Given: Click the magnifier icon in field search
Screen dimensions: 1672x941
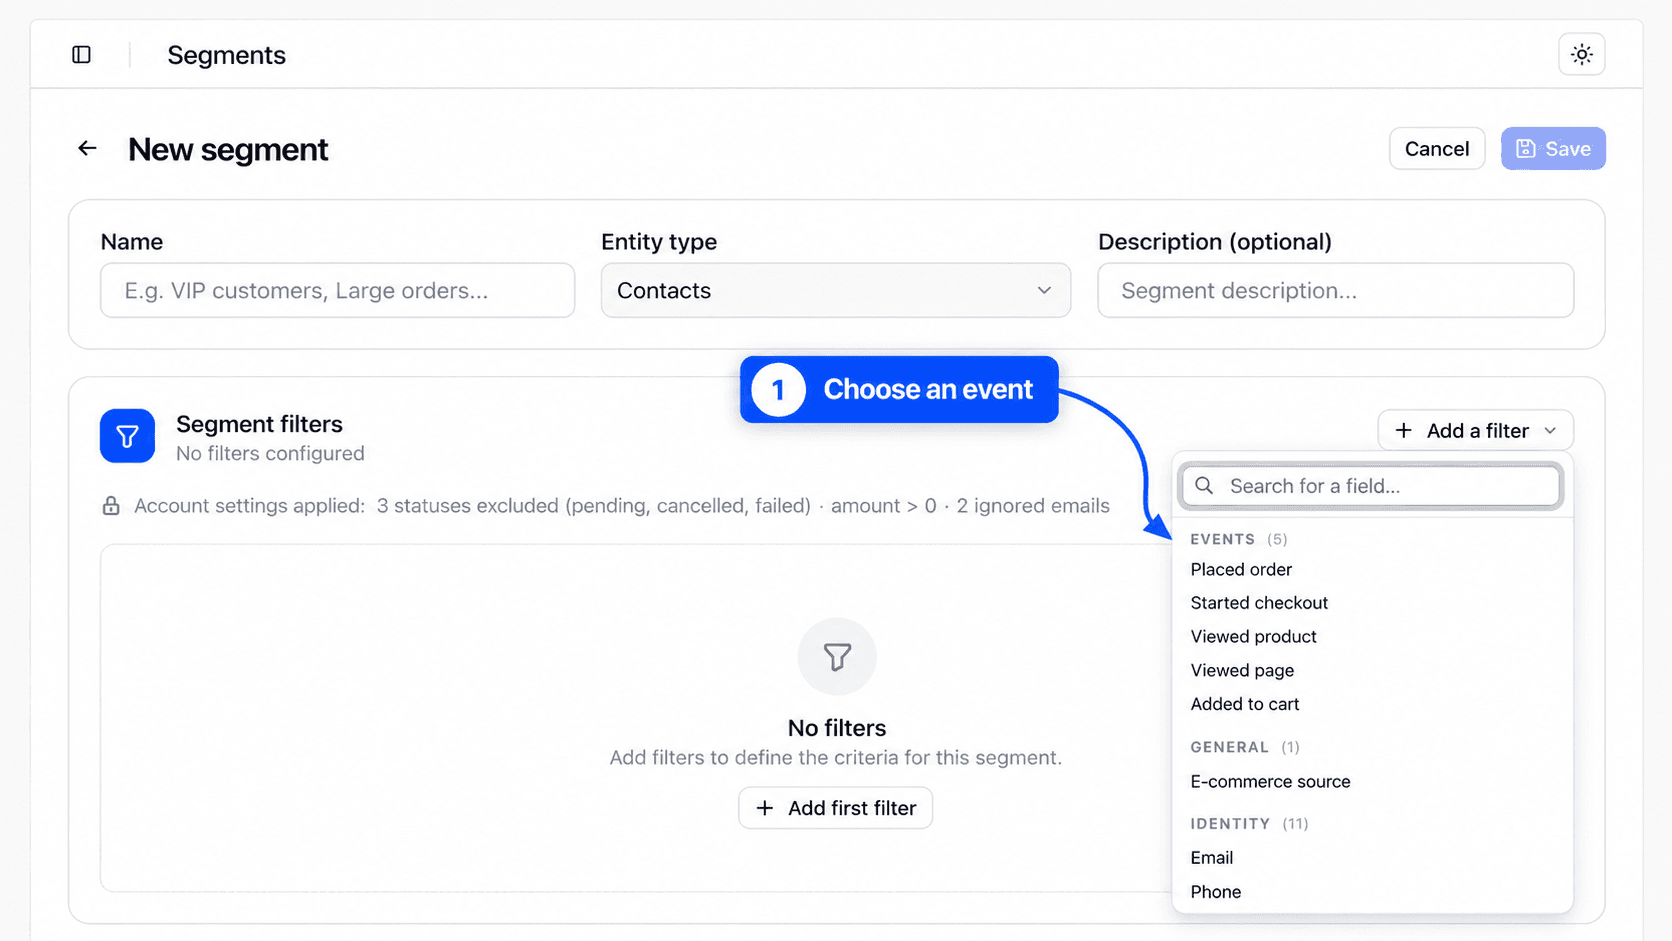Looking at the screenshot, I should pyautogui.click(x=1204, y=486).
